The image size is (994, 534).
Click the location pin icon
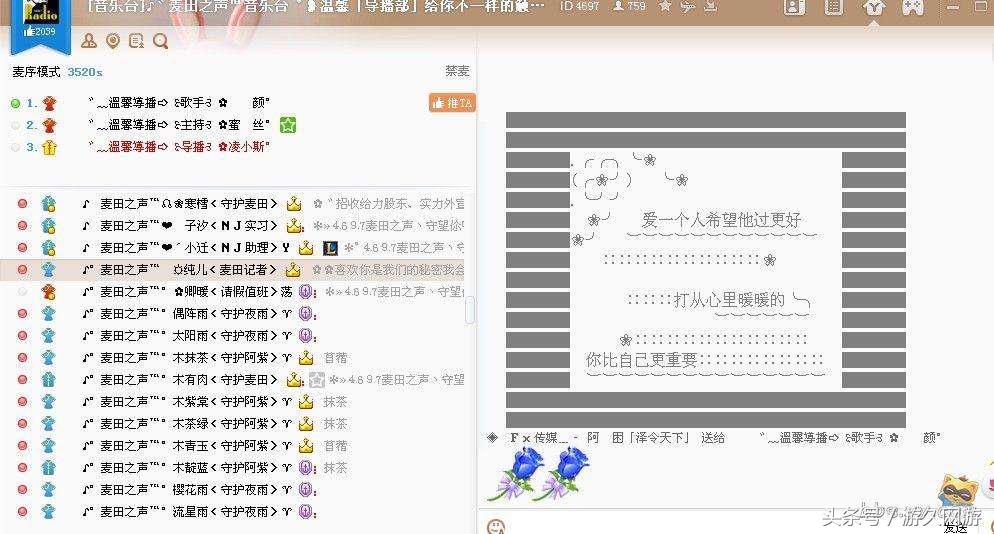[113, 41]
